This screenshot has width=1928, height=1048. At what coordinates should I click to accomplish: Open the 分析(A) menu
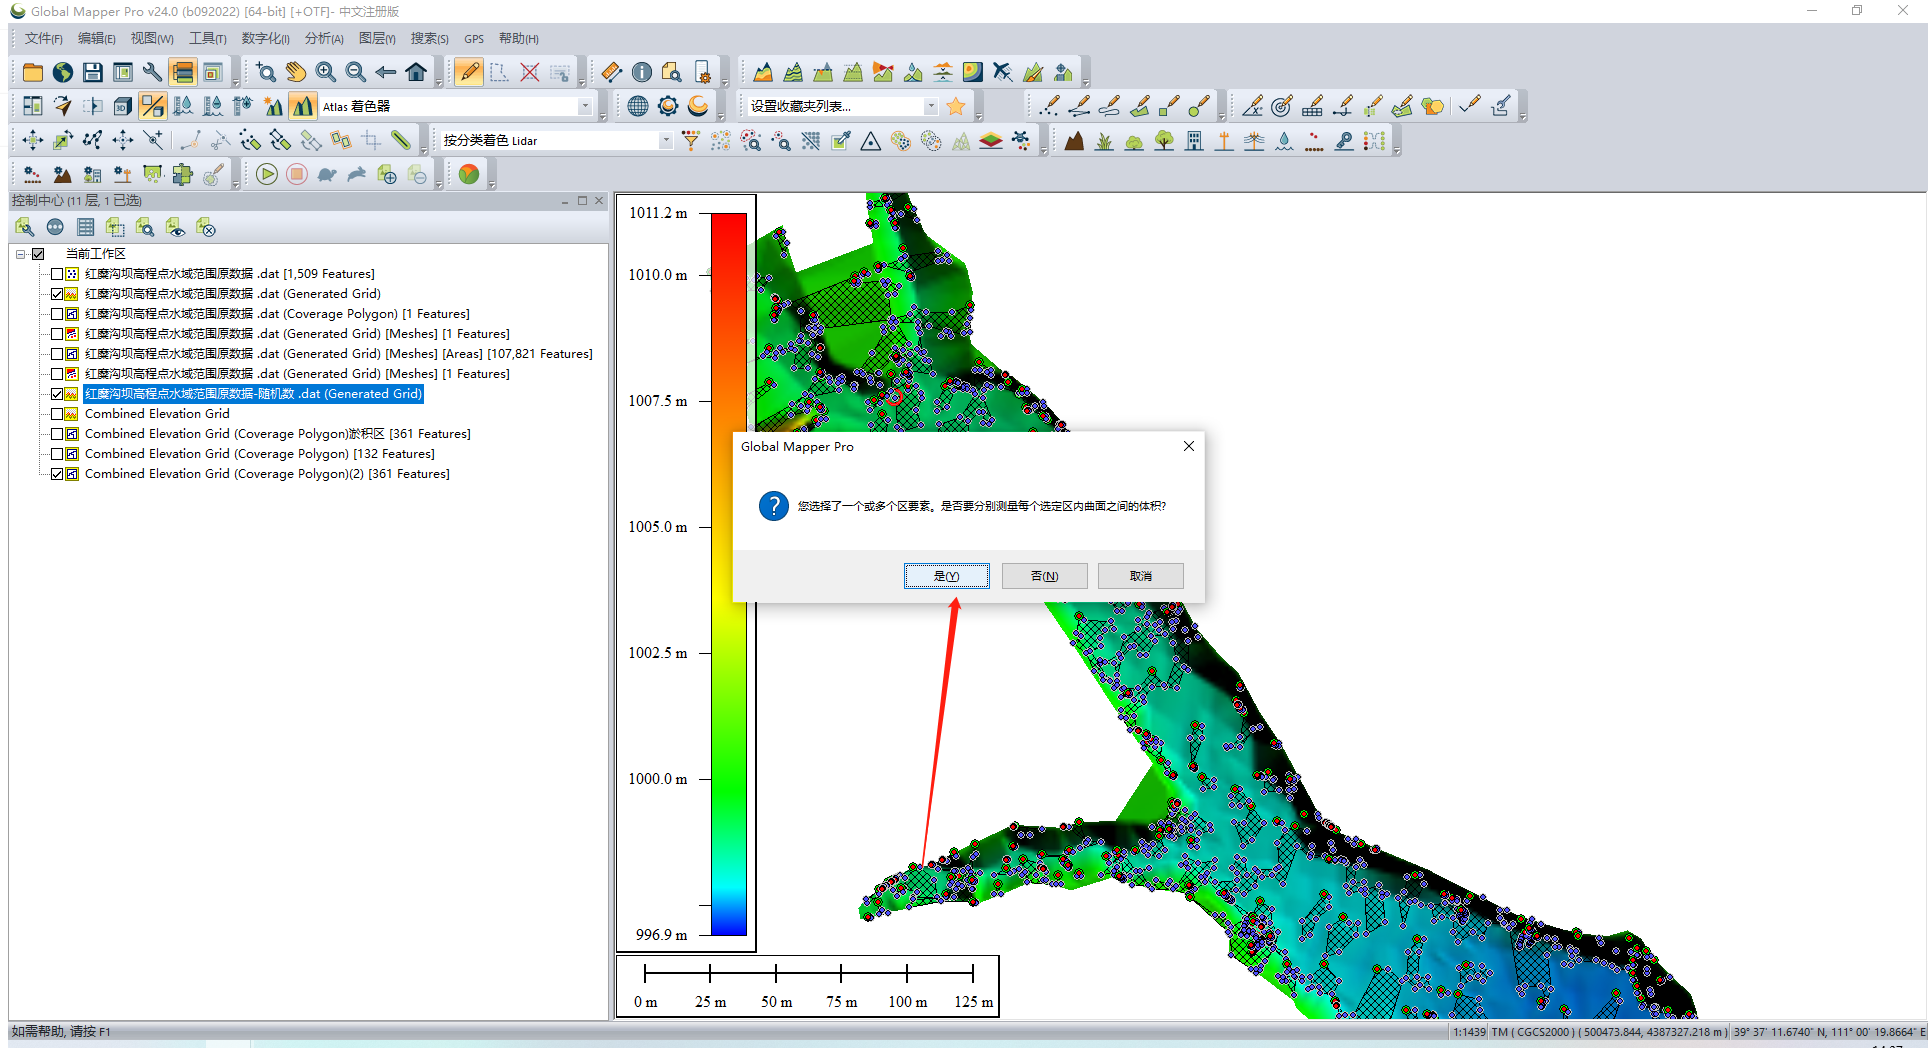pos(324,38)
